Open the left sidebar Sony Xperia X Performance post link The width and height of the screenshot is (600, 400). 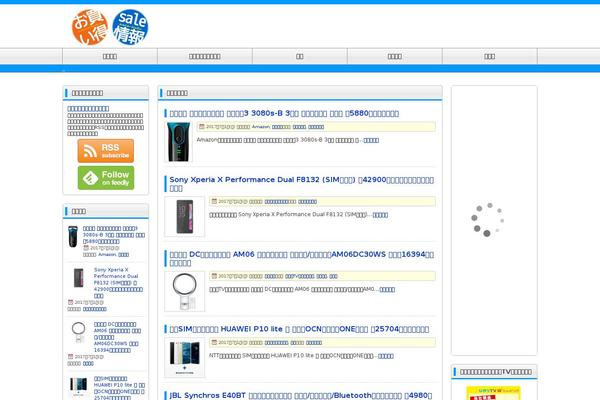coord(118,283)
